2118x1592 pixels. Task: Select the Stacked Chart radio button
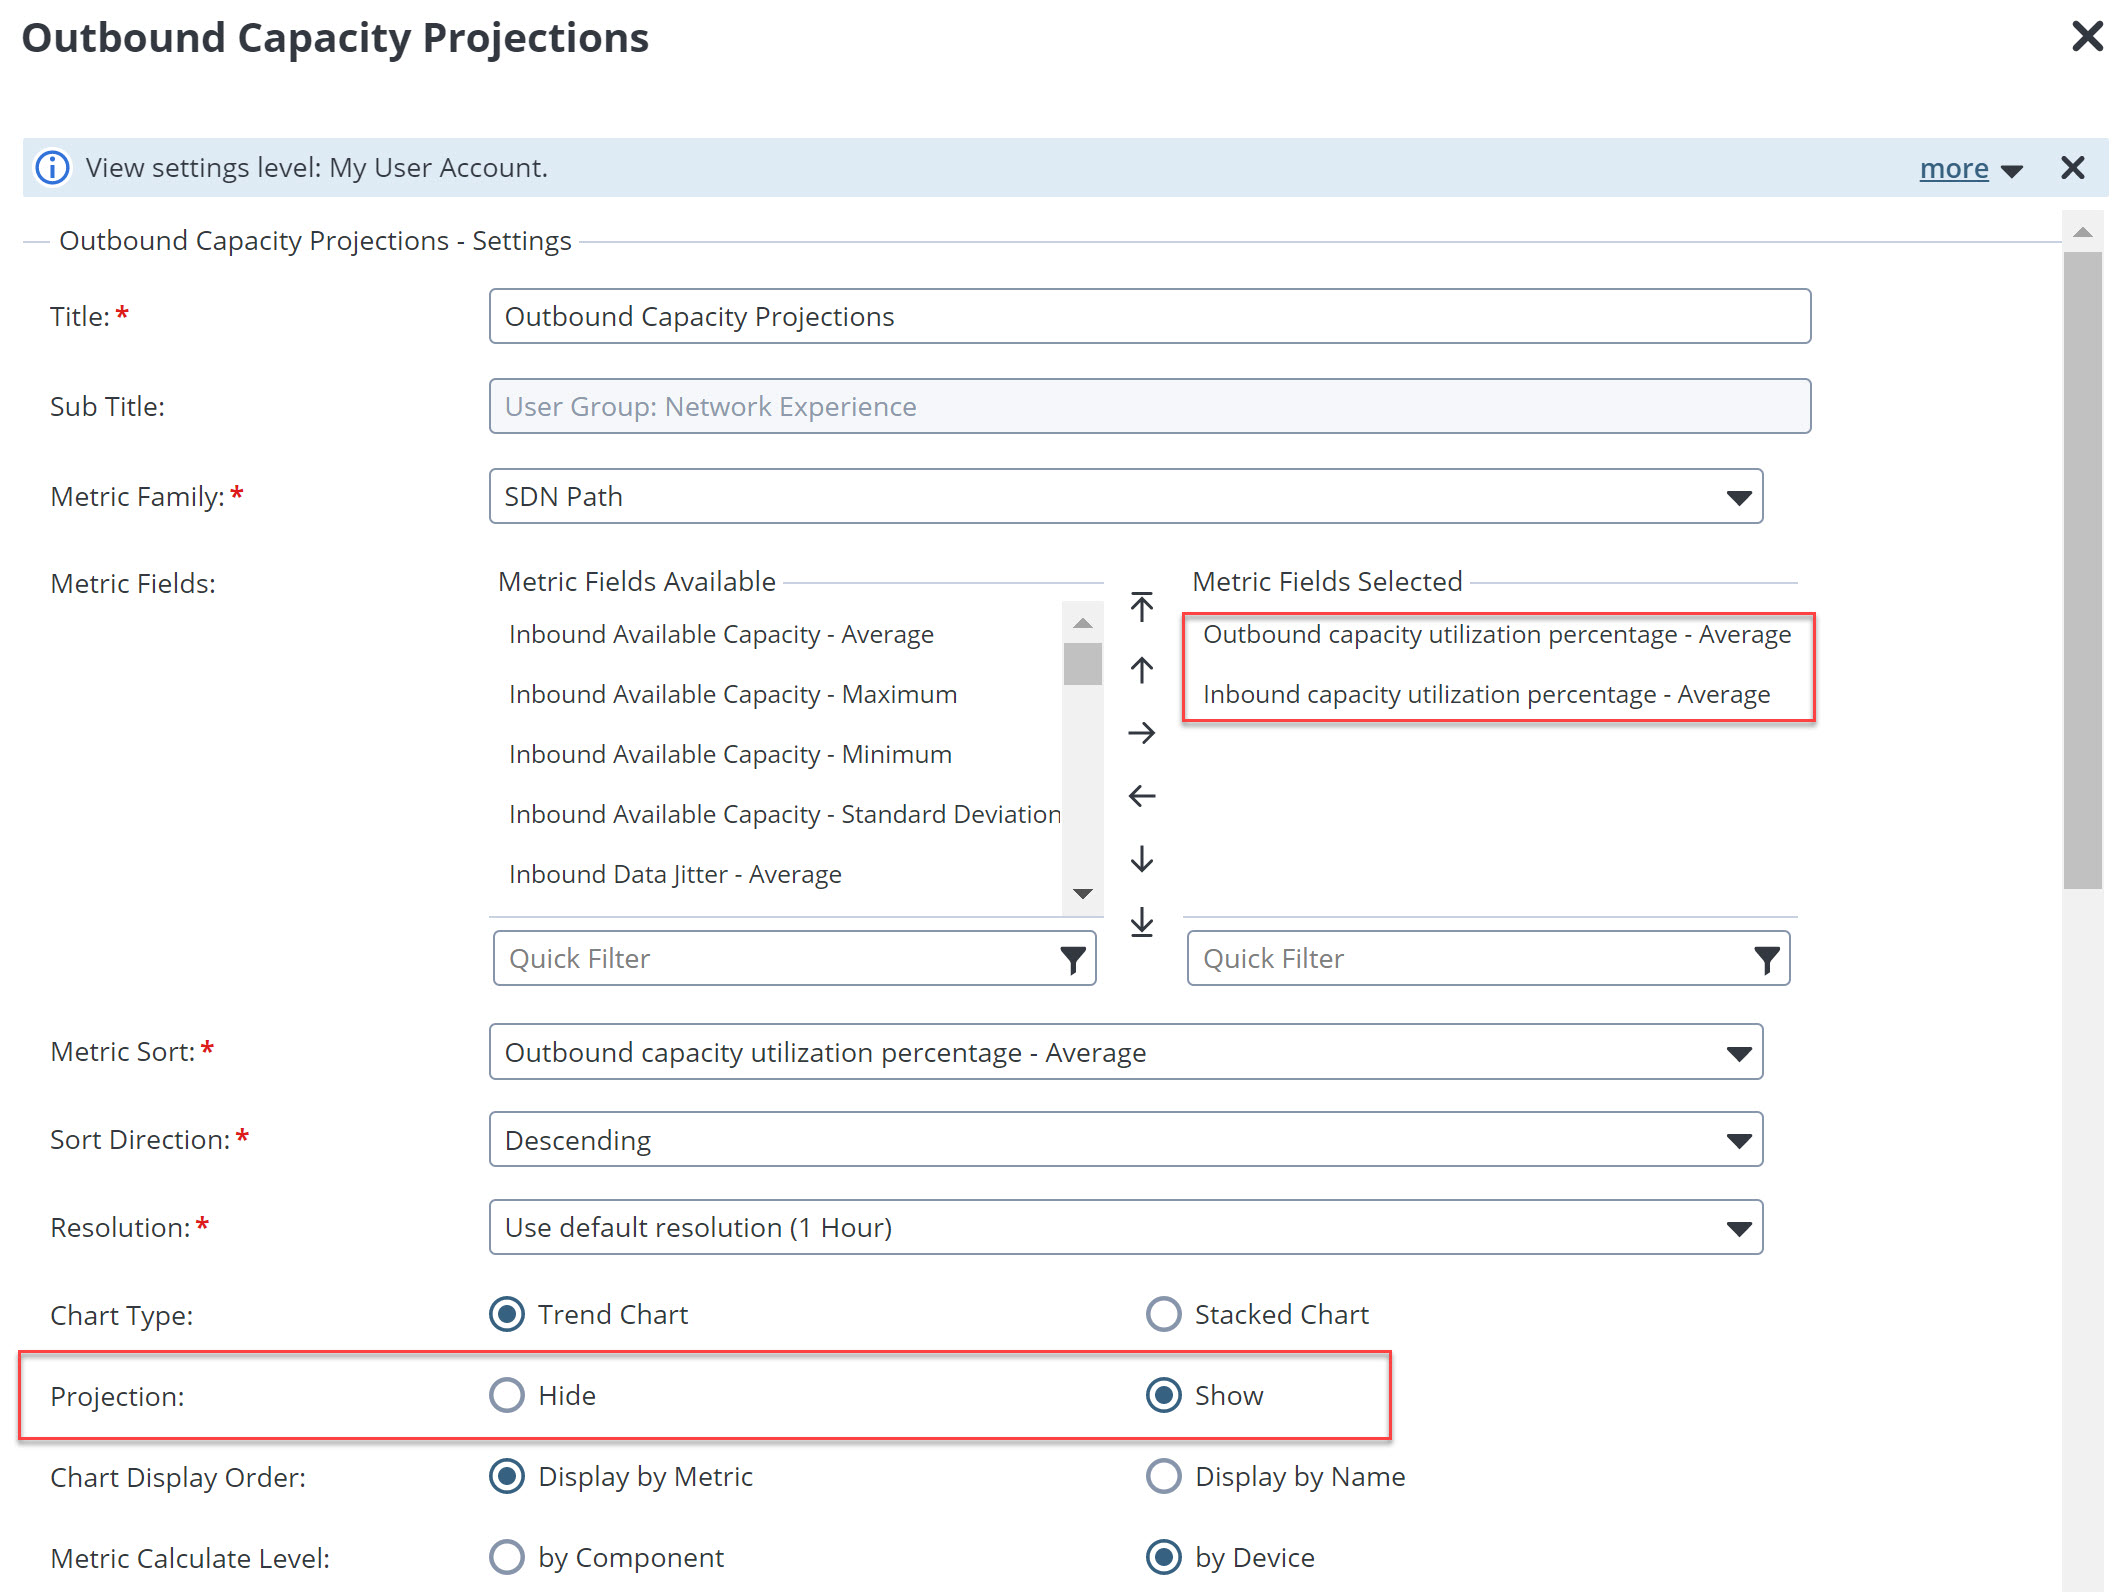(x=1163, y=1314)
